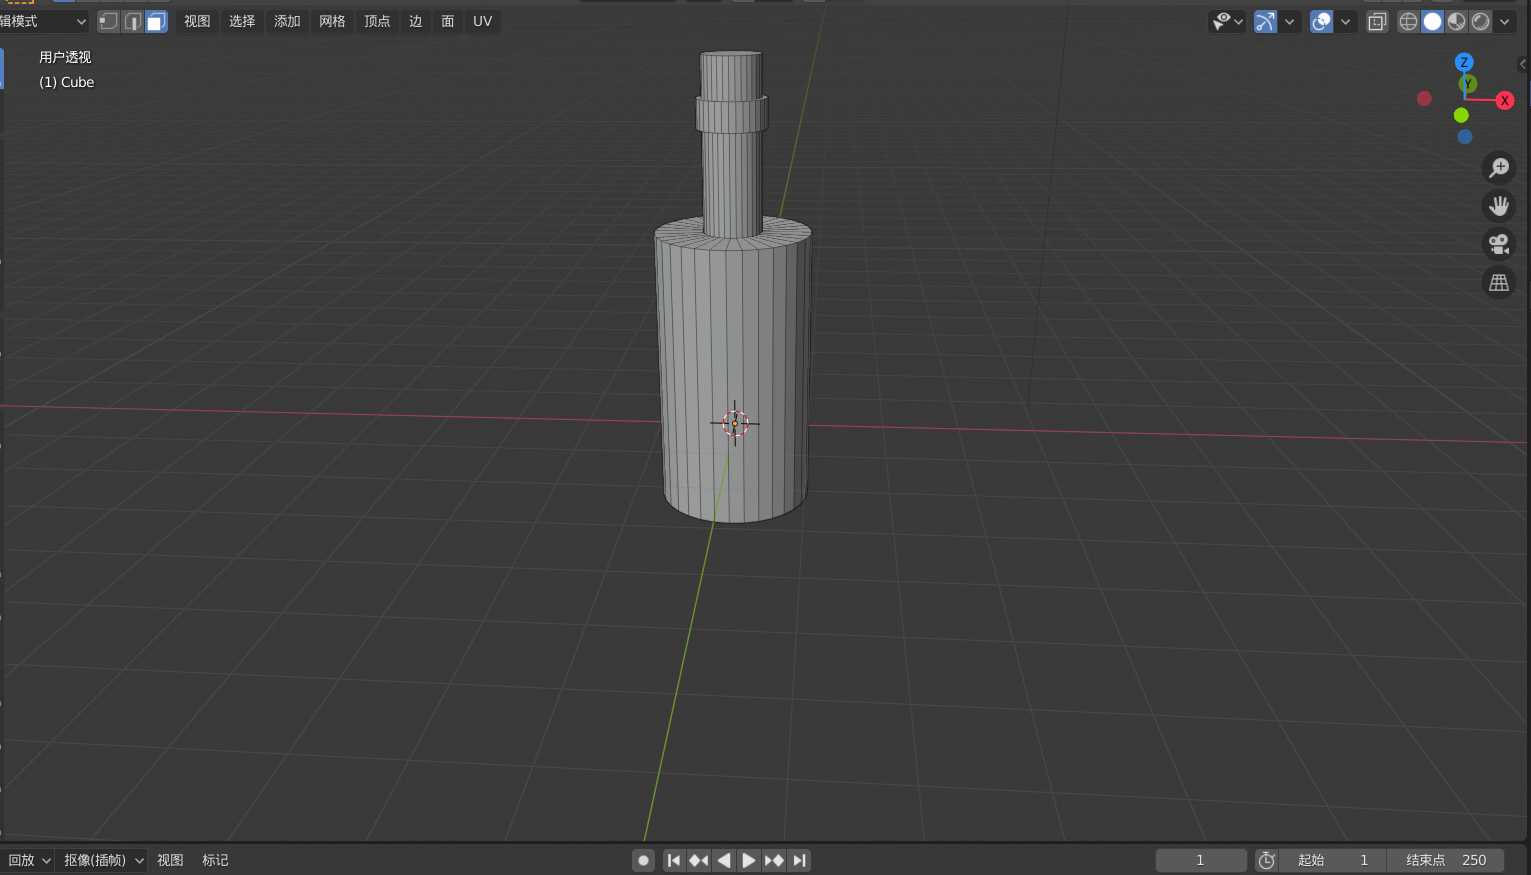Click the 起始 start frame field
This screenshot has height=875, width=1531.
coord(1333,860)
